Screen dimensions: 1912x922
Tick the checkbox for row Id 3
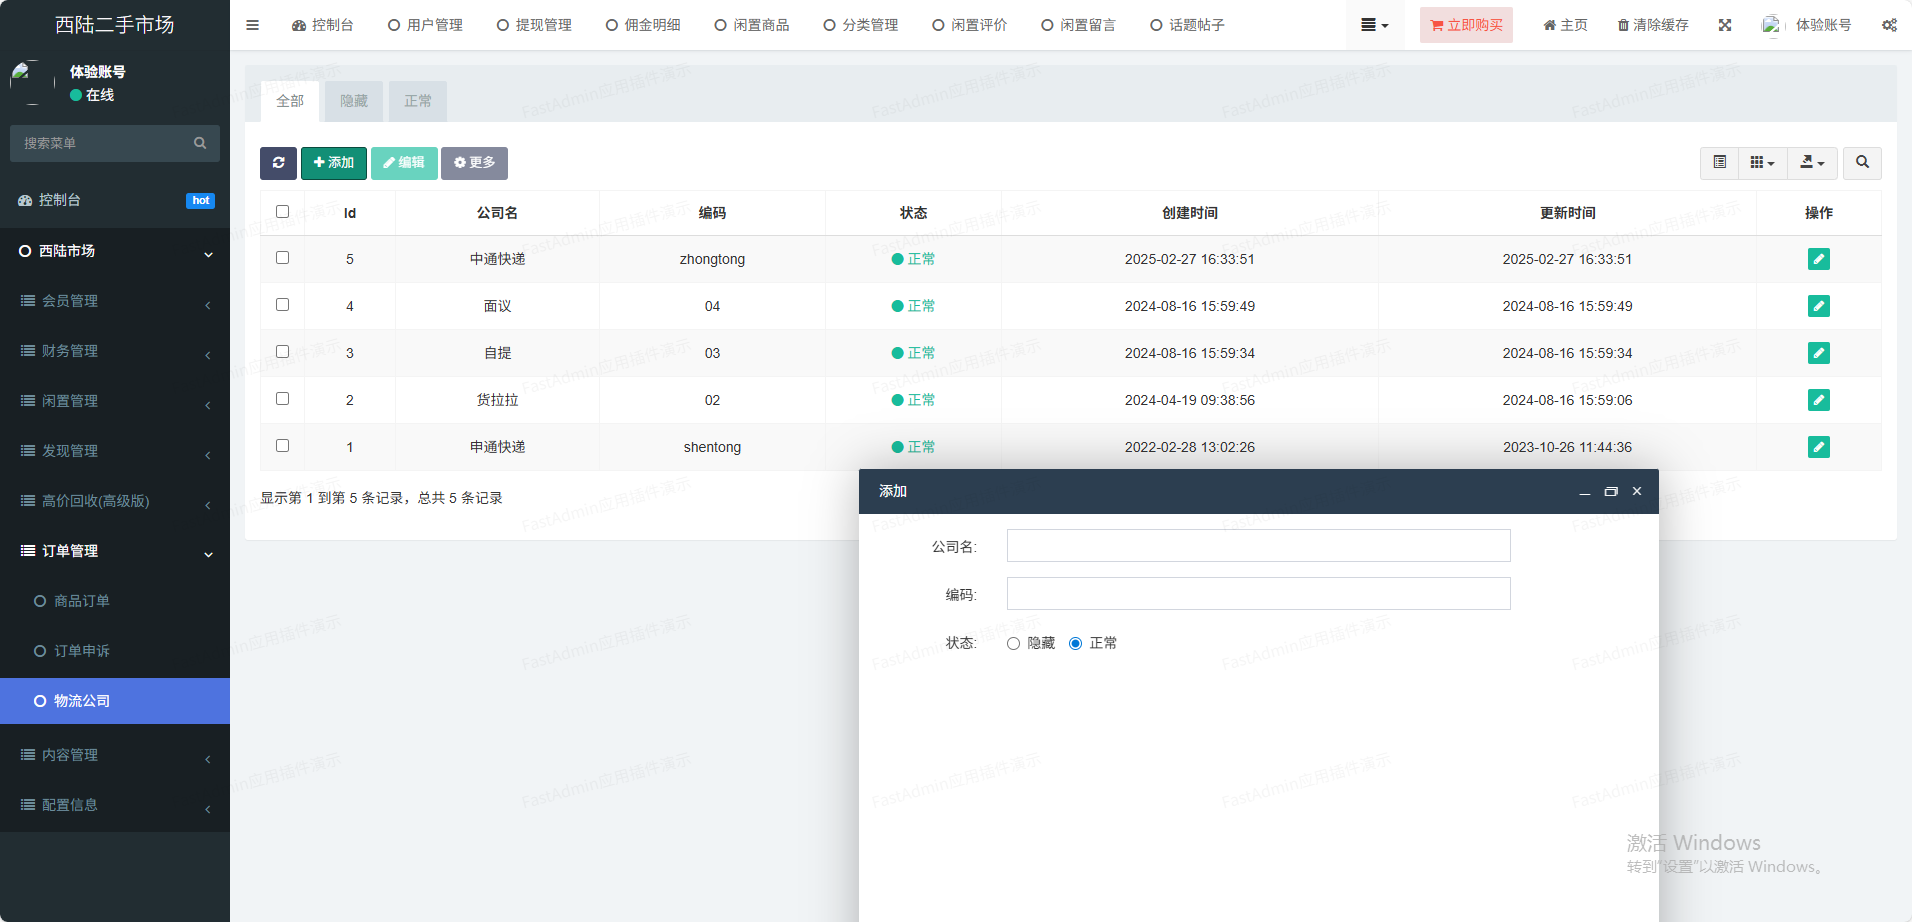click(282, 352)
